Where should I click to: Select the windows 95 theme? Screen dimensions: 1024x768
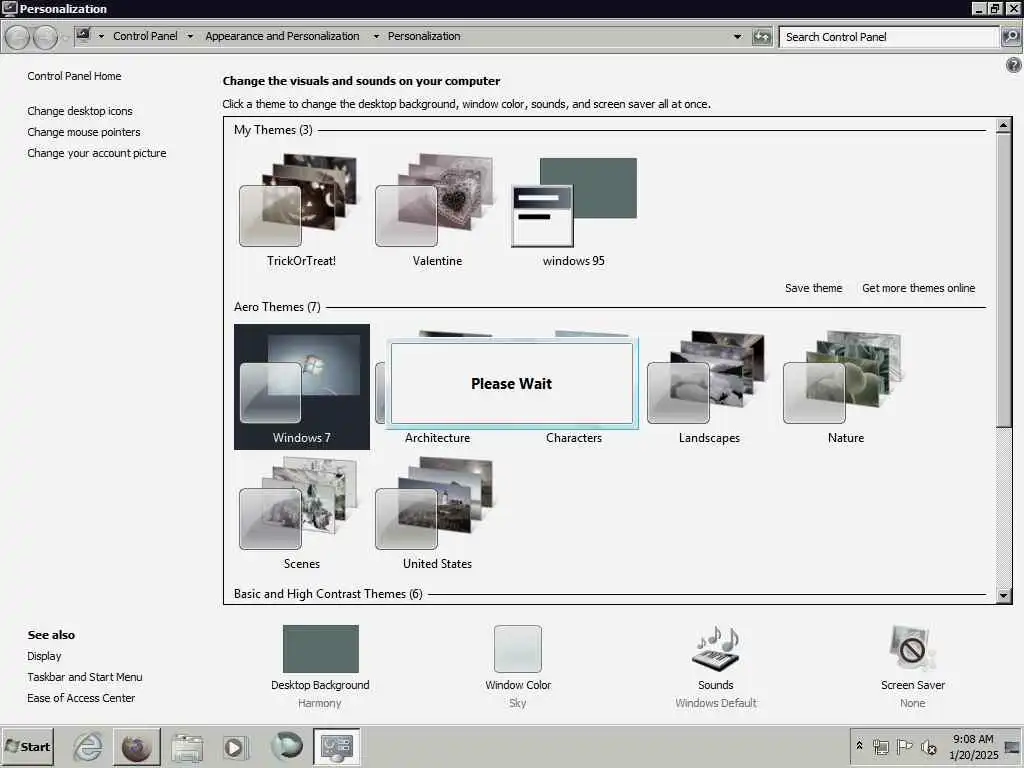tap(573, 209)
